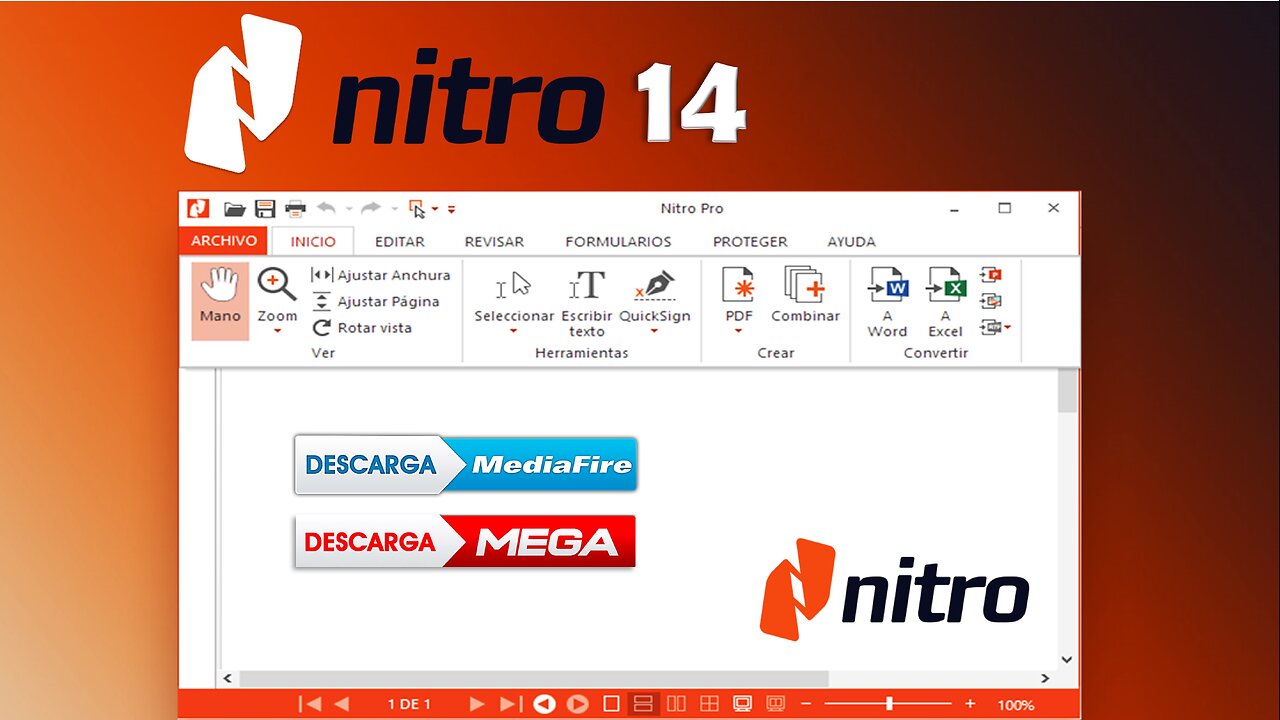Click the zoom slider handle
The height and width of the screenshot is (720, 1280).
(889, 704)
